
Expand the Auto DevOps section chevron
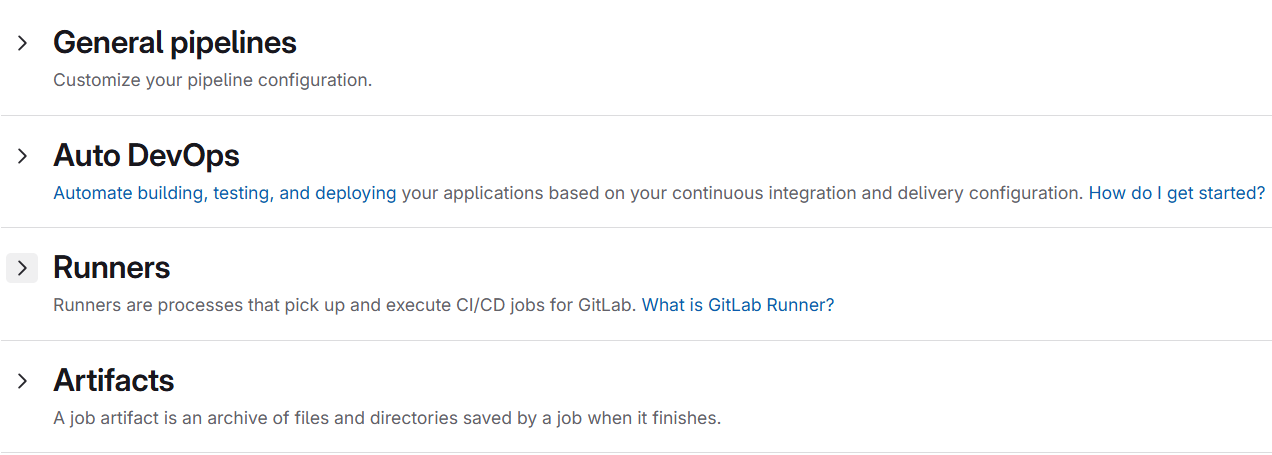point(22,156)
